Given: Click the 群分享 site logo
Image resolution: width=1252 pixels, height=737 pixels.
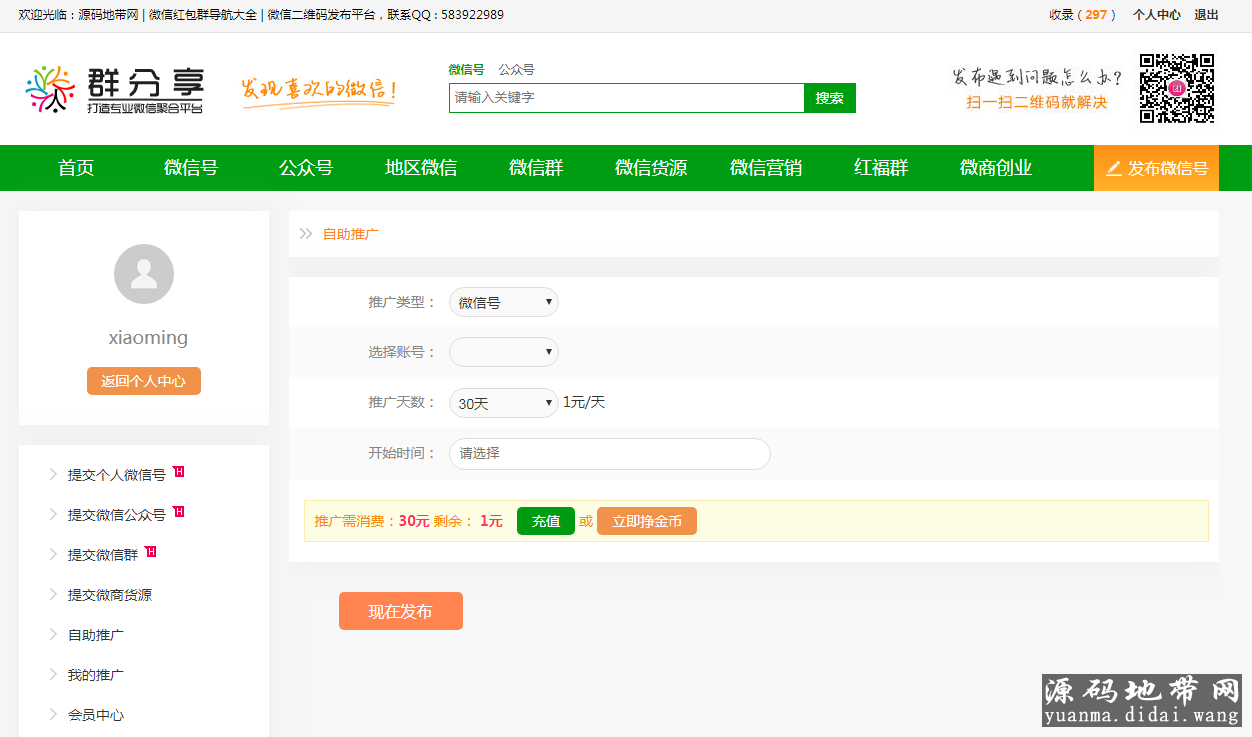Looking at the screenshot, I should tap(114, 90).
